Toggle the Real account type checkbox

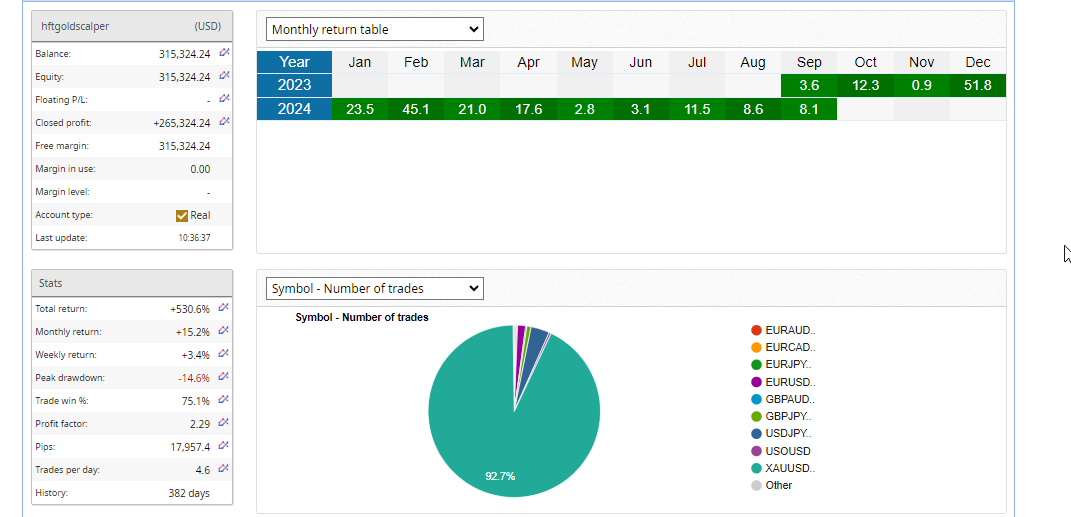click(x=182, y=215)
